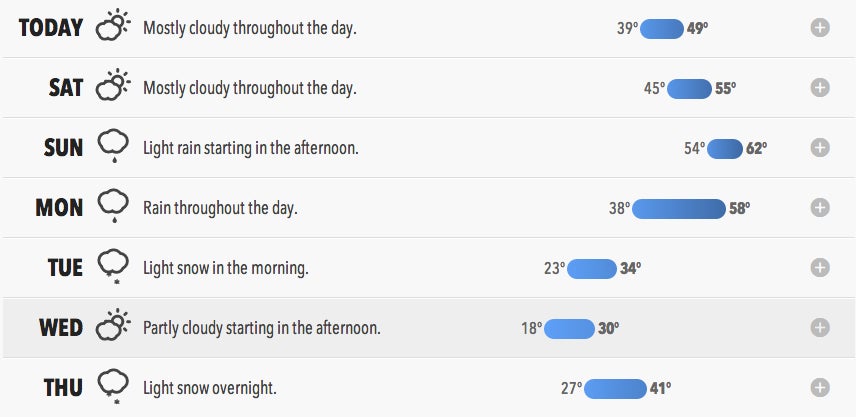The width and height of the screenshot is (856, 417).
Task: Click the snow cloud icon for THU
Action: pos(114,387)
